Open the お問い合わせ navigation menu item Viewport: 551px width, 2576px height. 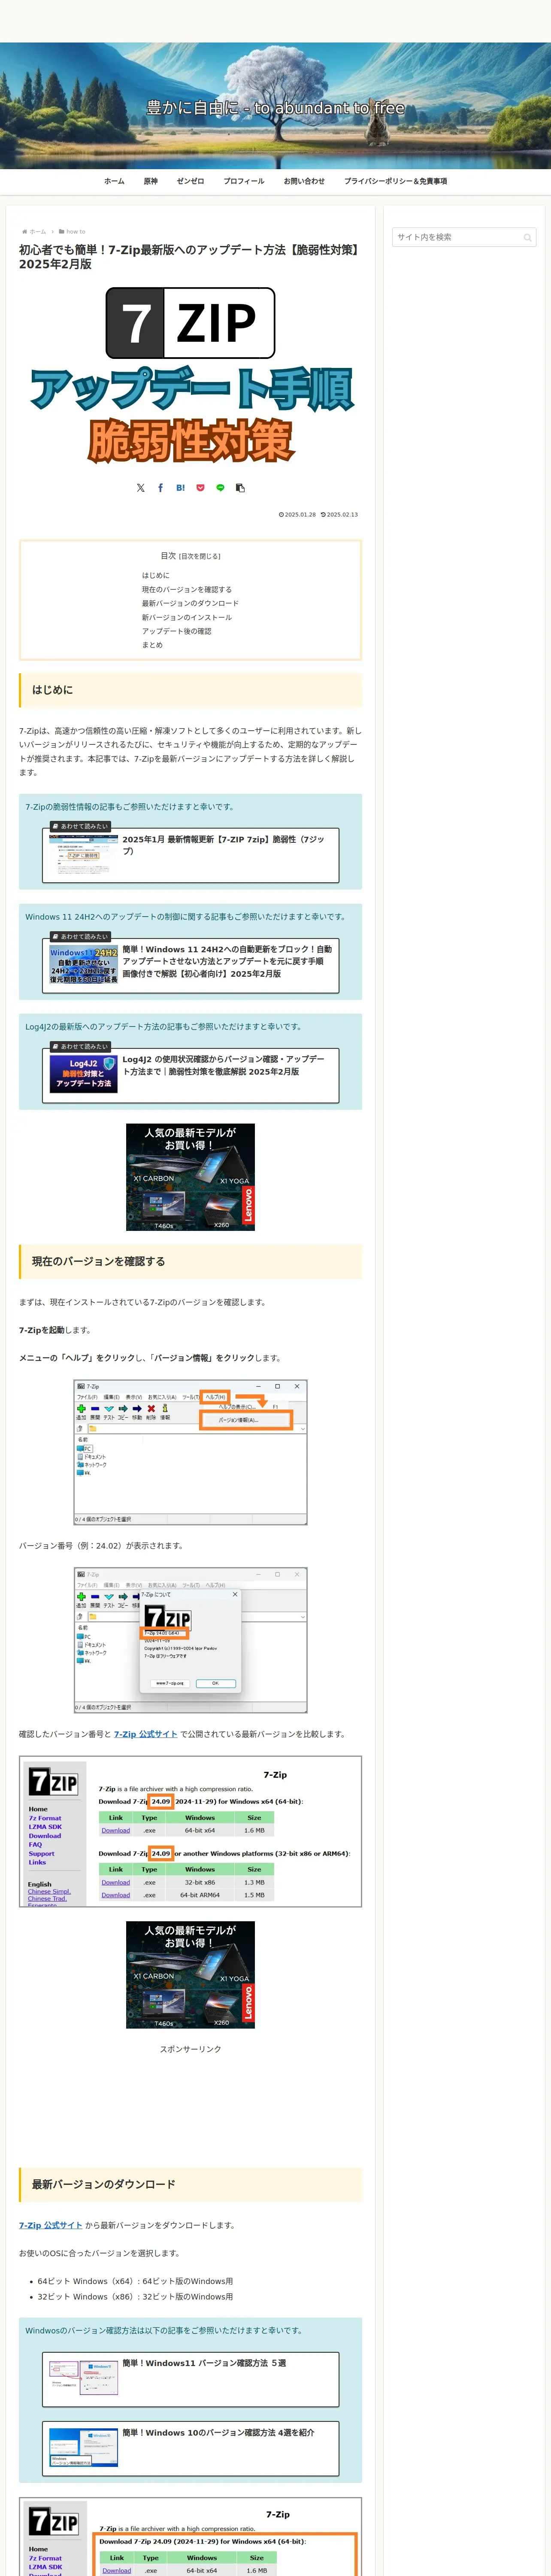[304, 181]
